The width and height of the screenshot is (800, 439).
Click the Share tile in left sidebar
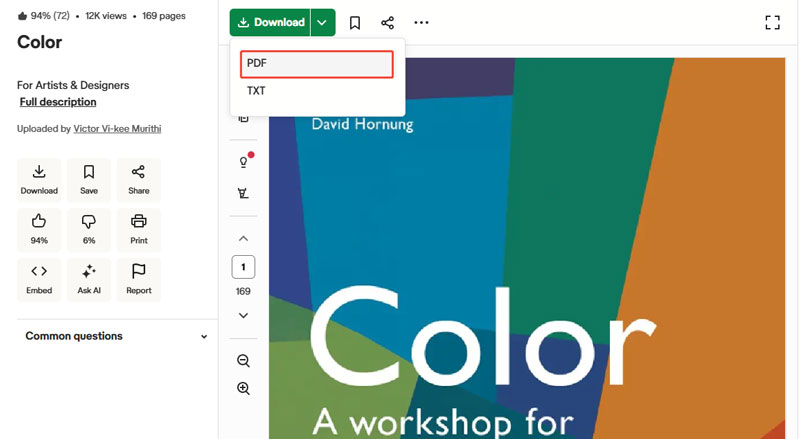[x=139, y=180]
